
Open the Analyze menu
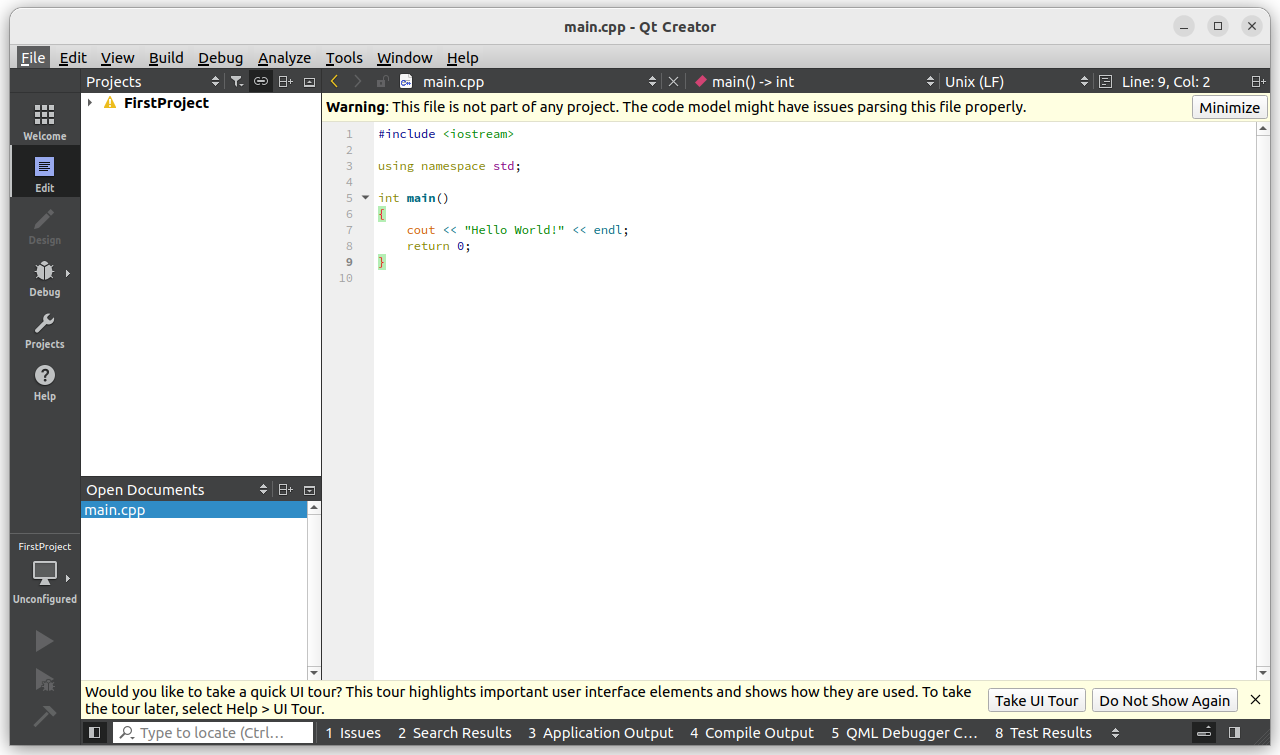284,57
